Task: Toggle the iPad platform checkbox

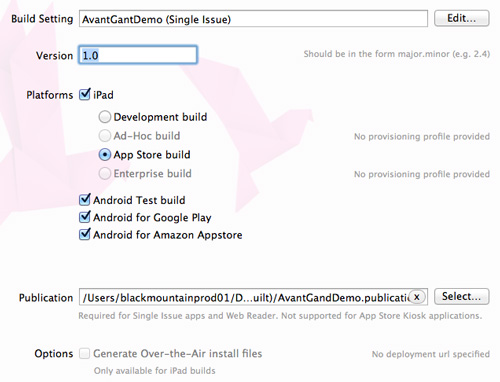Action: click(x=85, y=94)
